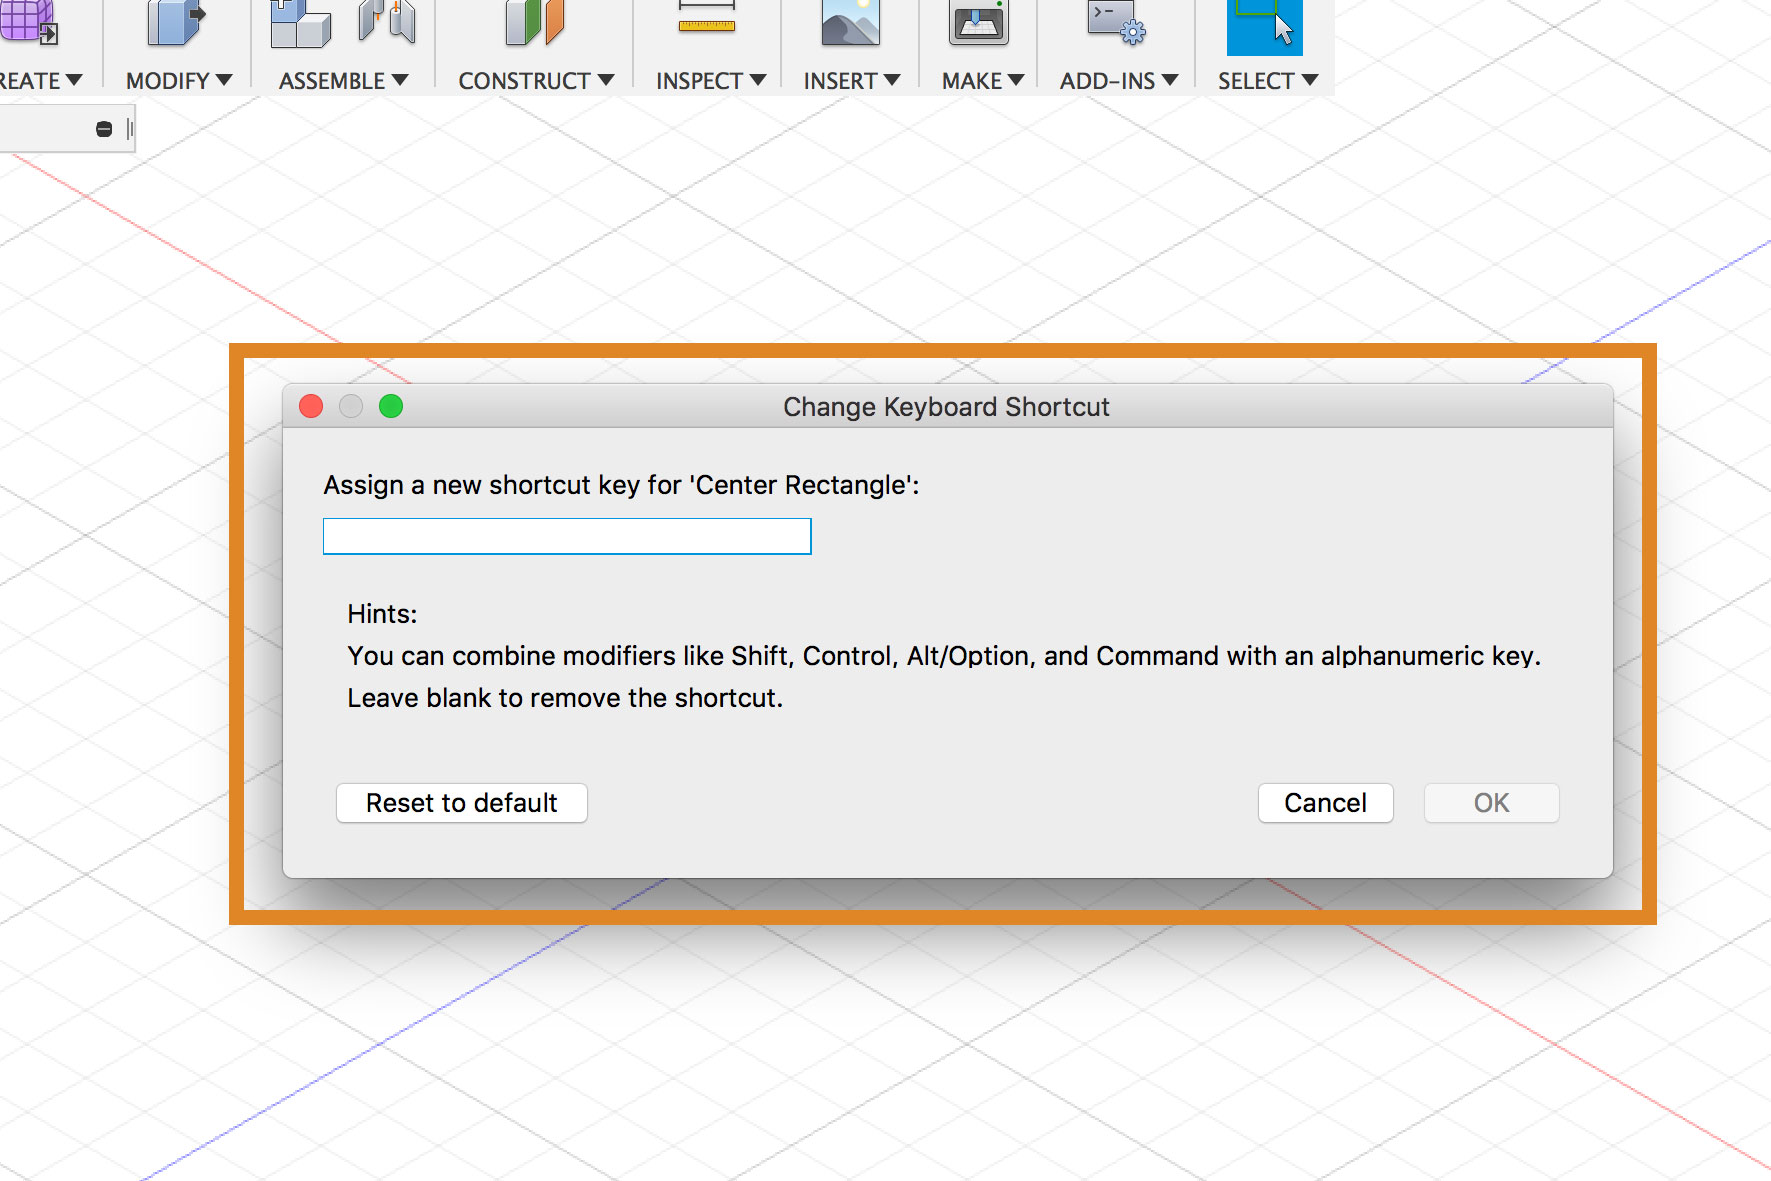Open the CREATE dropdown menu
The image size is (1771, 1181).
tap(40, 81)
